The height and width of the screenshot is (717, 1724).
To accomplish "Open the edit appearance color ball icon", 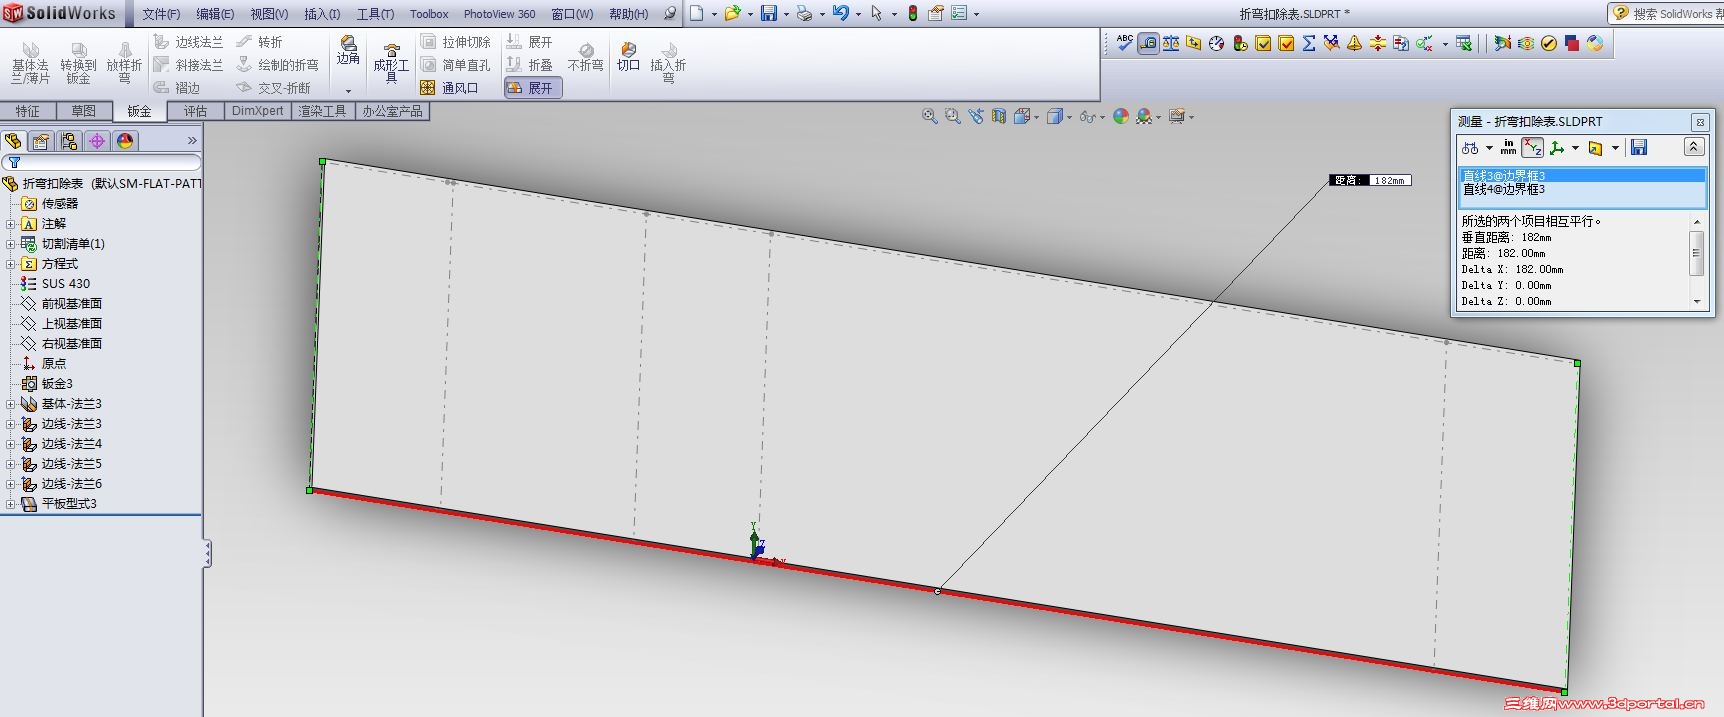I will (1121, 116).
